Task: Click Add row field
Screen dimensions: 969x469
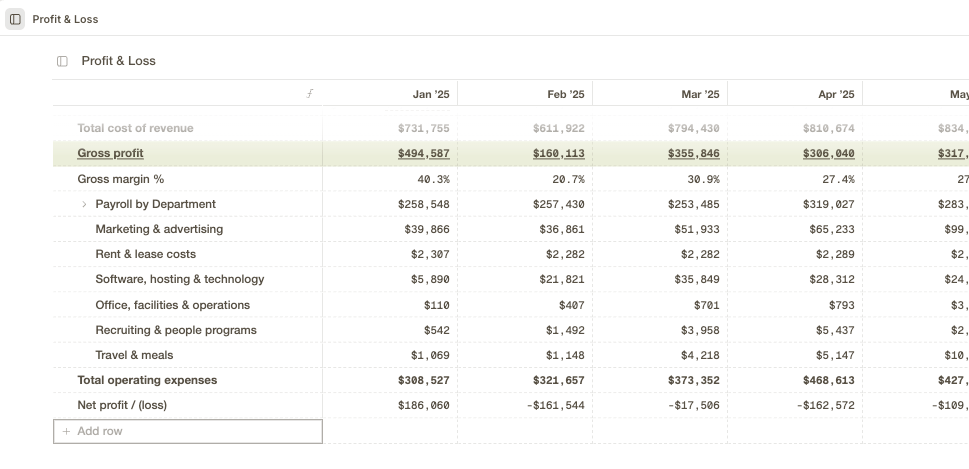Action: (x=188, y=431)
